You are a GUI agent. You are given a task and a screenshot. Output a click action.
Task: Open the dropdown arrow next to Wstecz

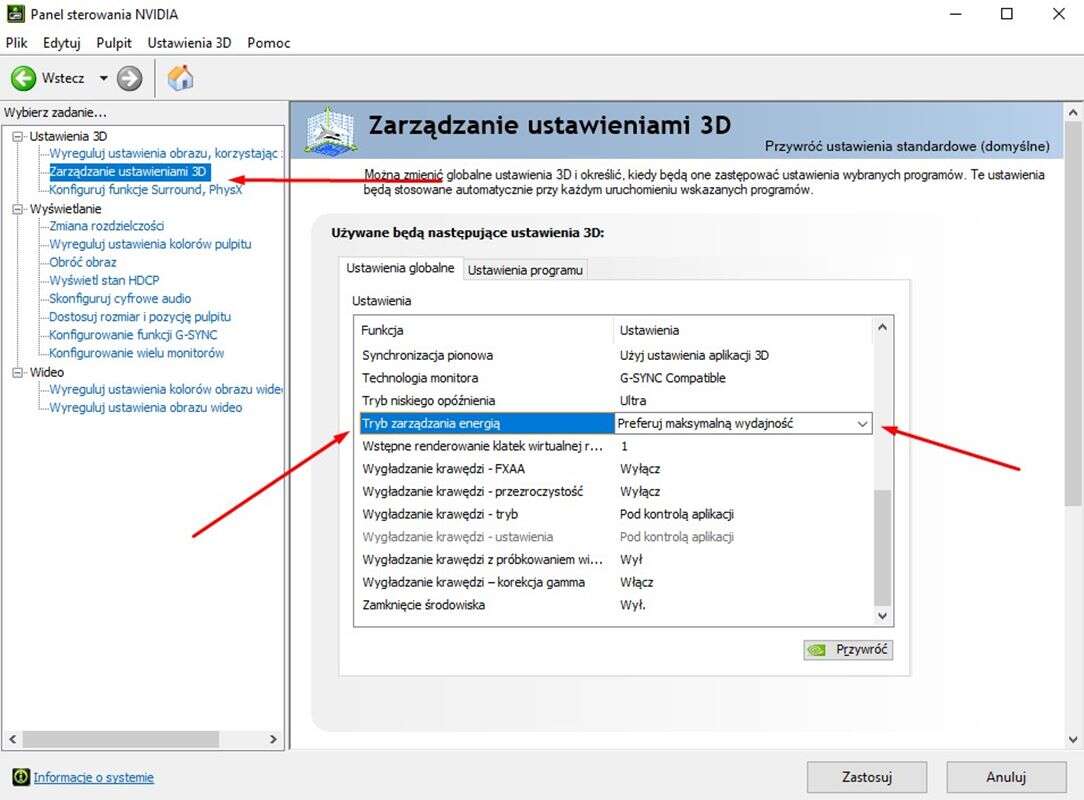click(x=103, y=78)
